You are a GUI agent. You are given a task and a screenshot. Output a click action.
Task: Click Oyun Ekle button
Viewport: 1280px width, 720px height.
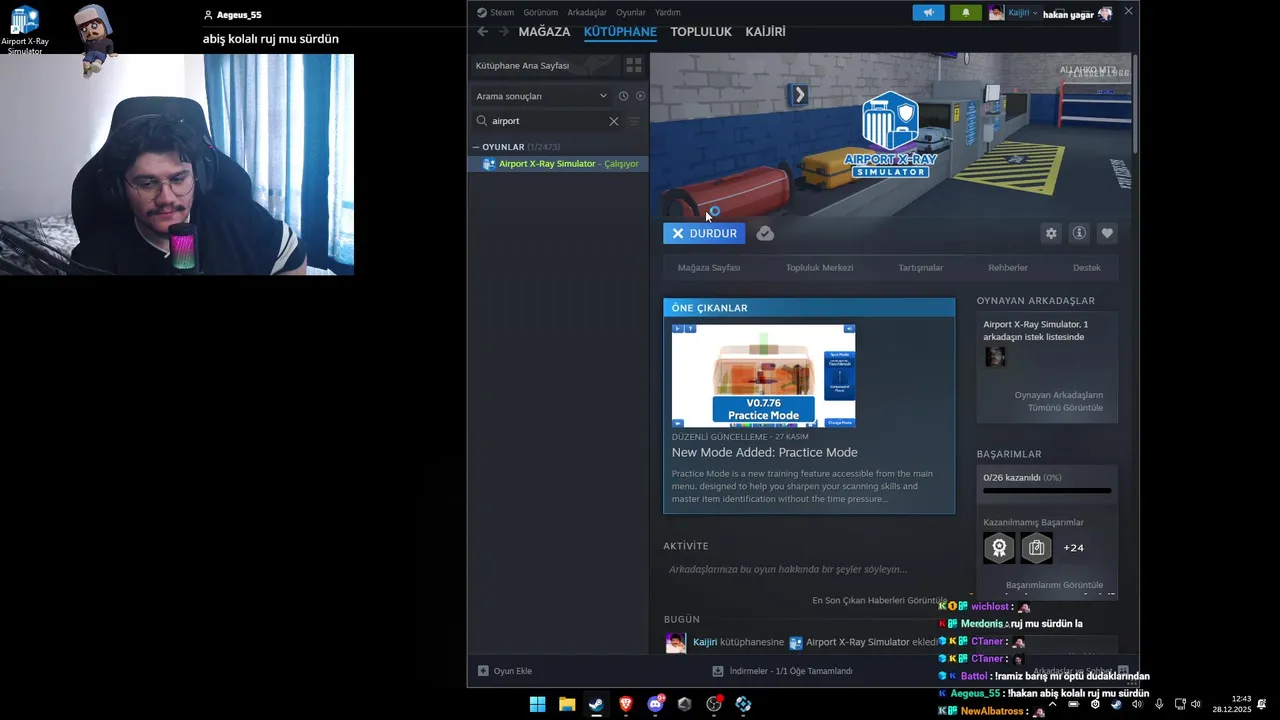click(x=505, y=671)
